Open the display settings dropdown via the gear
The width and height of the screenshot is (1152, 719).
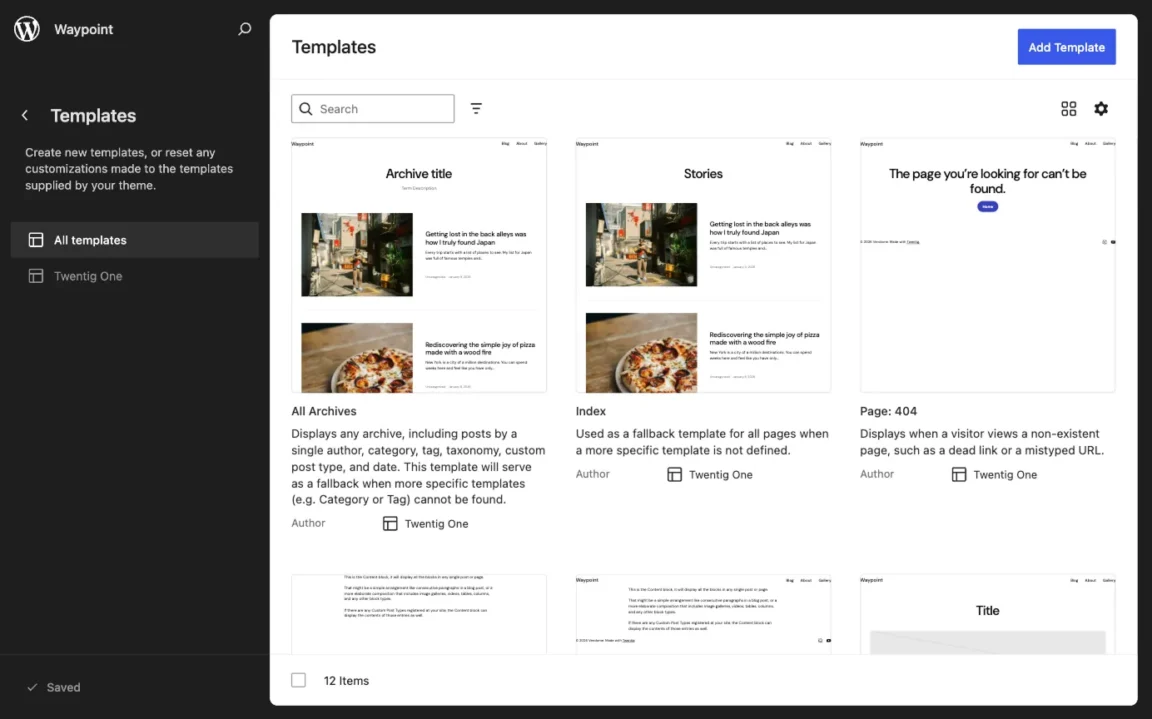(1101, 108)
